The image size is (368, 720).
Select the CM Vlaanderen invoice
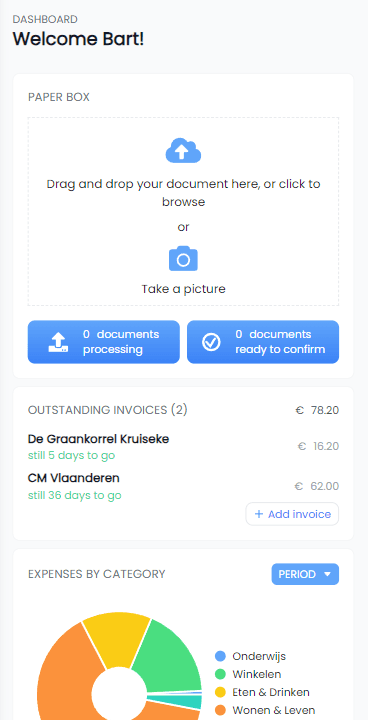(183, 486)
